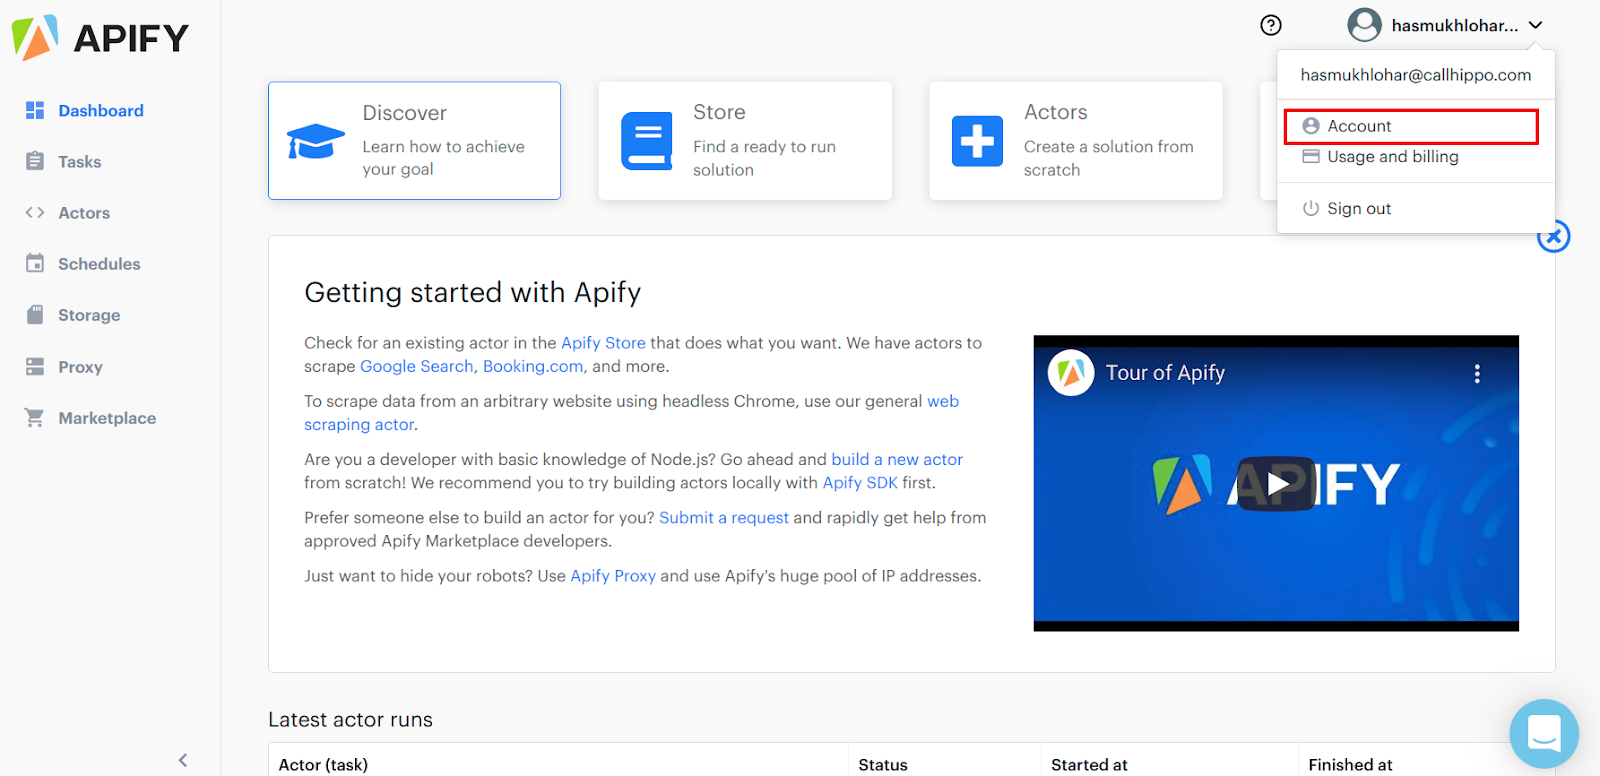Open Dashboard in the sidebar

tap(101, 111)
